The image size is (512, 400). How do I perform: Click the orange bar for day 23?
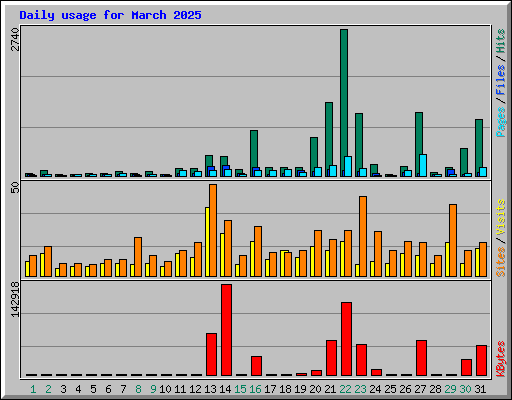click(363, 236)
